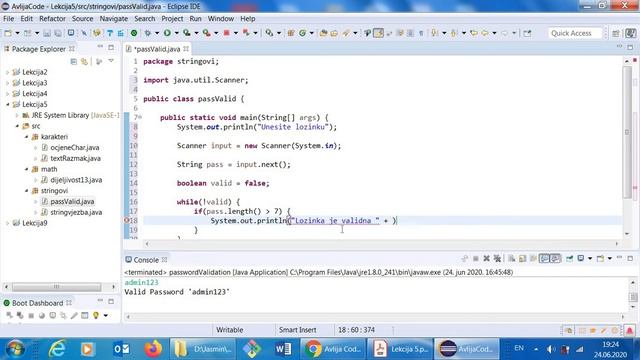
Task: Open Display Selected Console dropdown arrow
Action: click(x=590, y=258)
